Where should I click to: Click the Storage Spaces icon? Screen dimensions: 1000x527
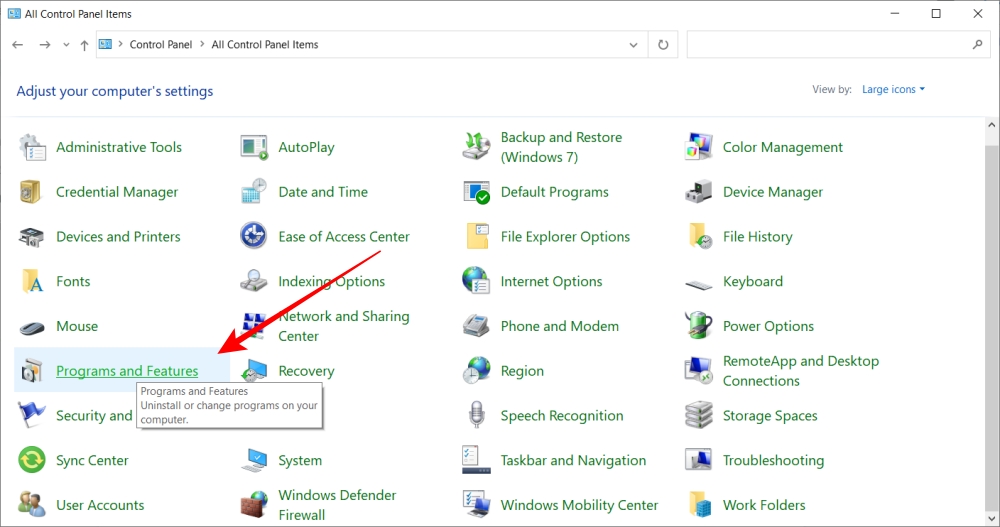pos(698,415)
